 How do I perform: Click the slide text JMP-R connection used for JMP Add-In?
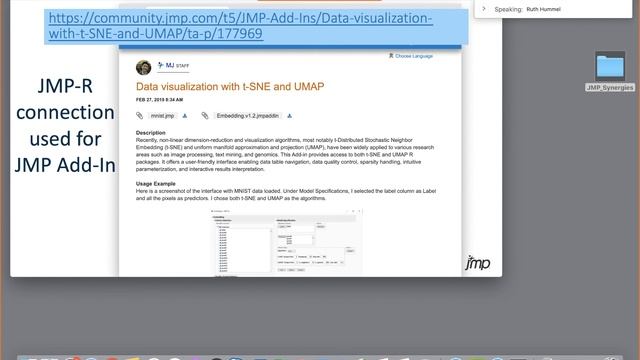[65, 125]
